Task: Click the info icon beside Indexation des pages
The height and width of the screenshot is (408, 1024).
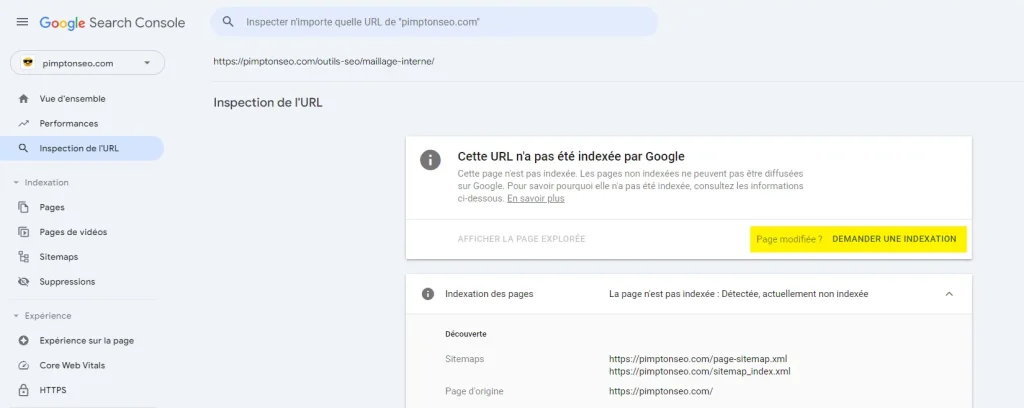Action: (x=428, y=294)
